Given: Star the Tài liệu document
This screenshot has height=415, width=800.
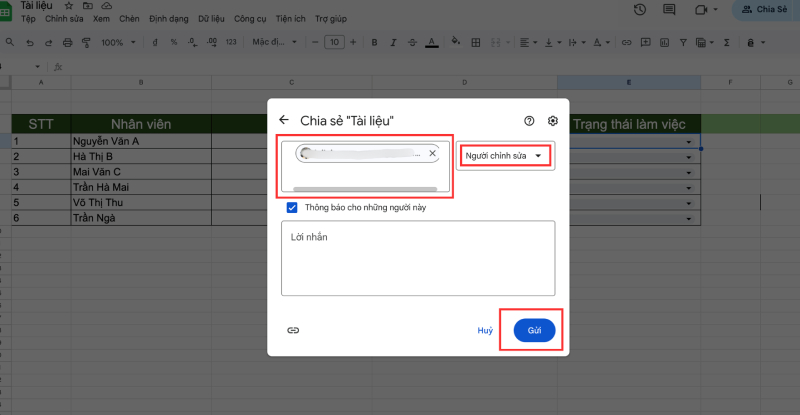Looking at the screenshot, I should (x=68, y=6).
